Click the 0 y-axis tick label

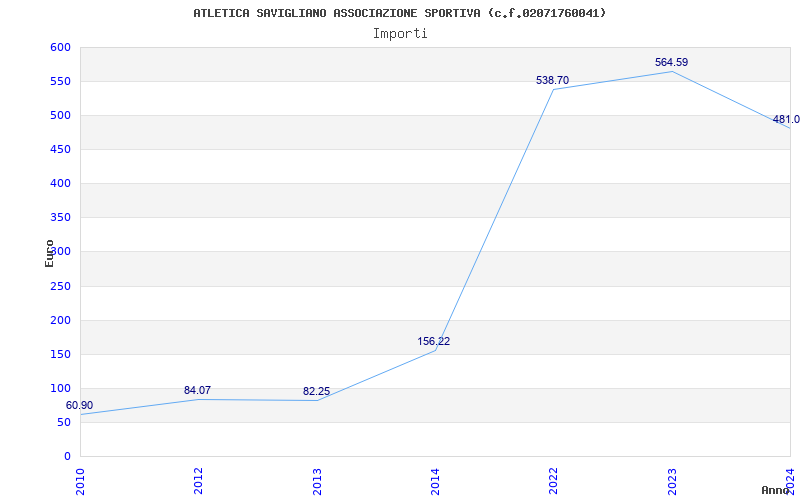coord(67,457)
